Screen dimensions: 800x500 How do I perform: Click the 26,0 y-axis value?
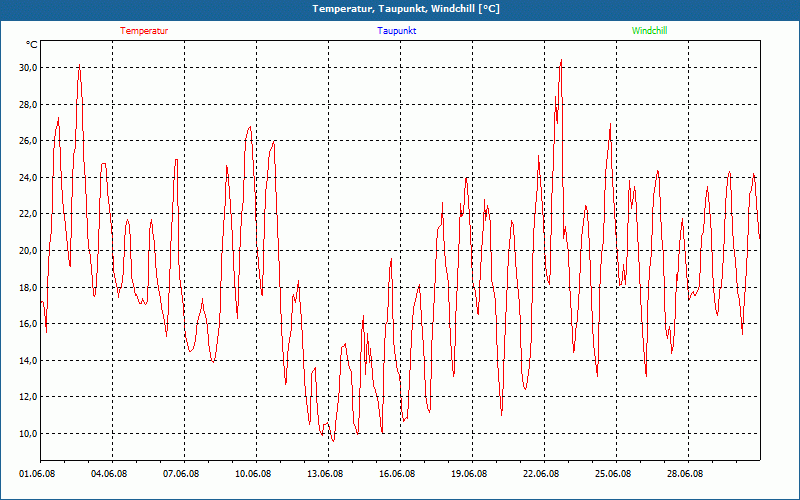[x=29, y=141]
